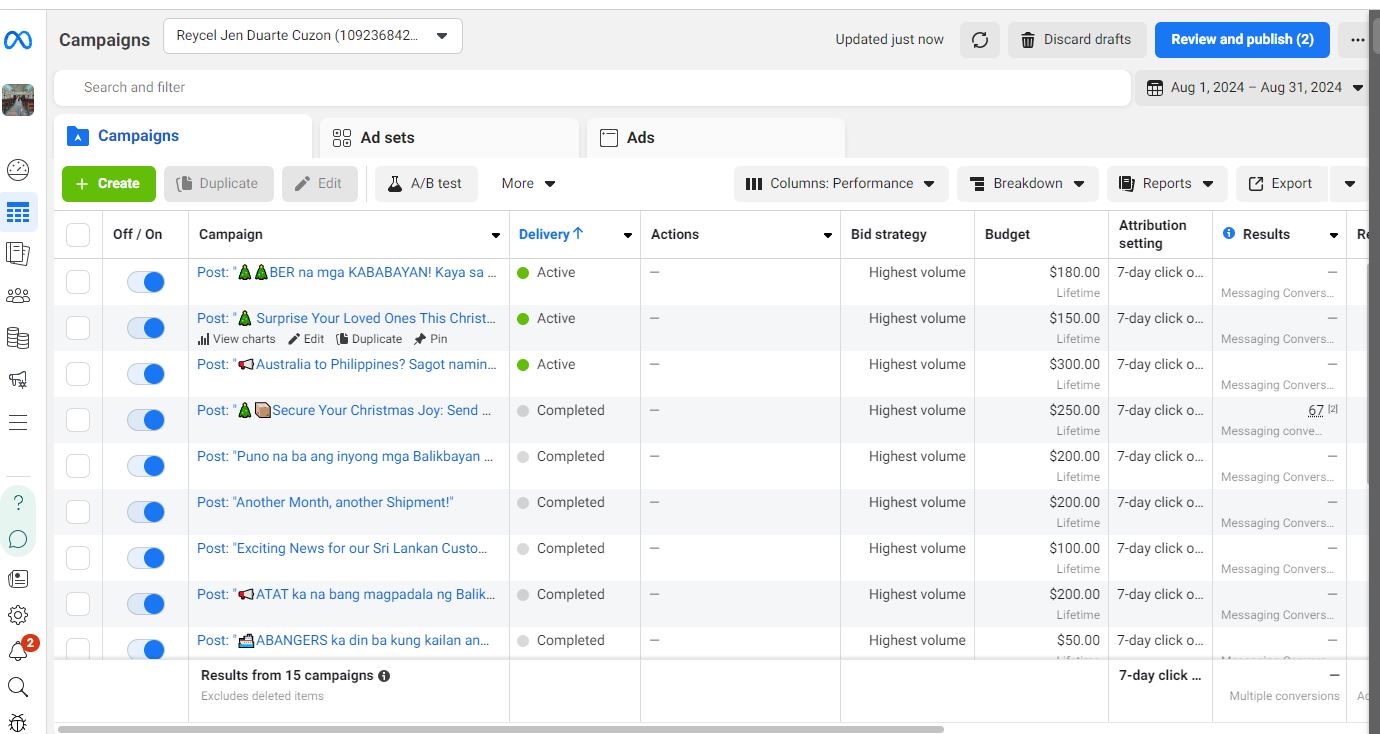Viewport: 1380px width, 734px height.
Task: Open the Settings gear icon
Action: 18,615
